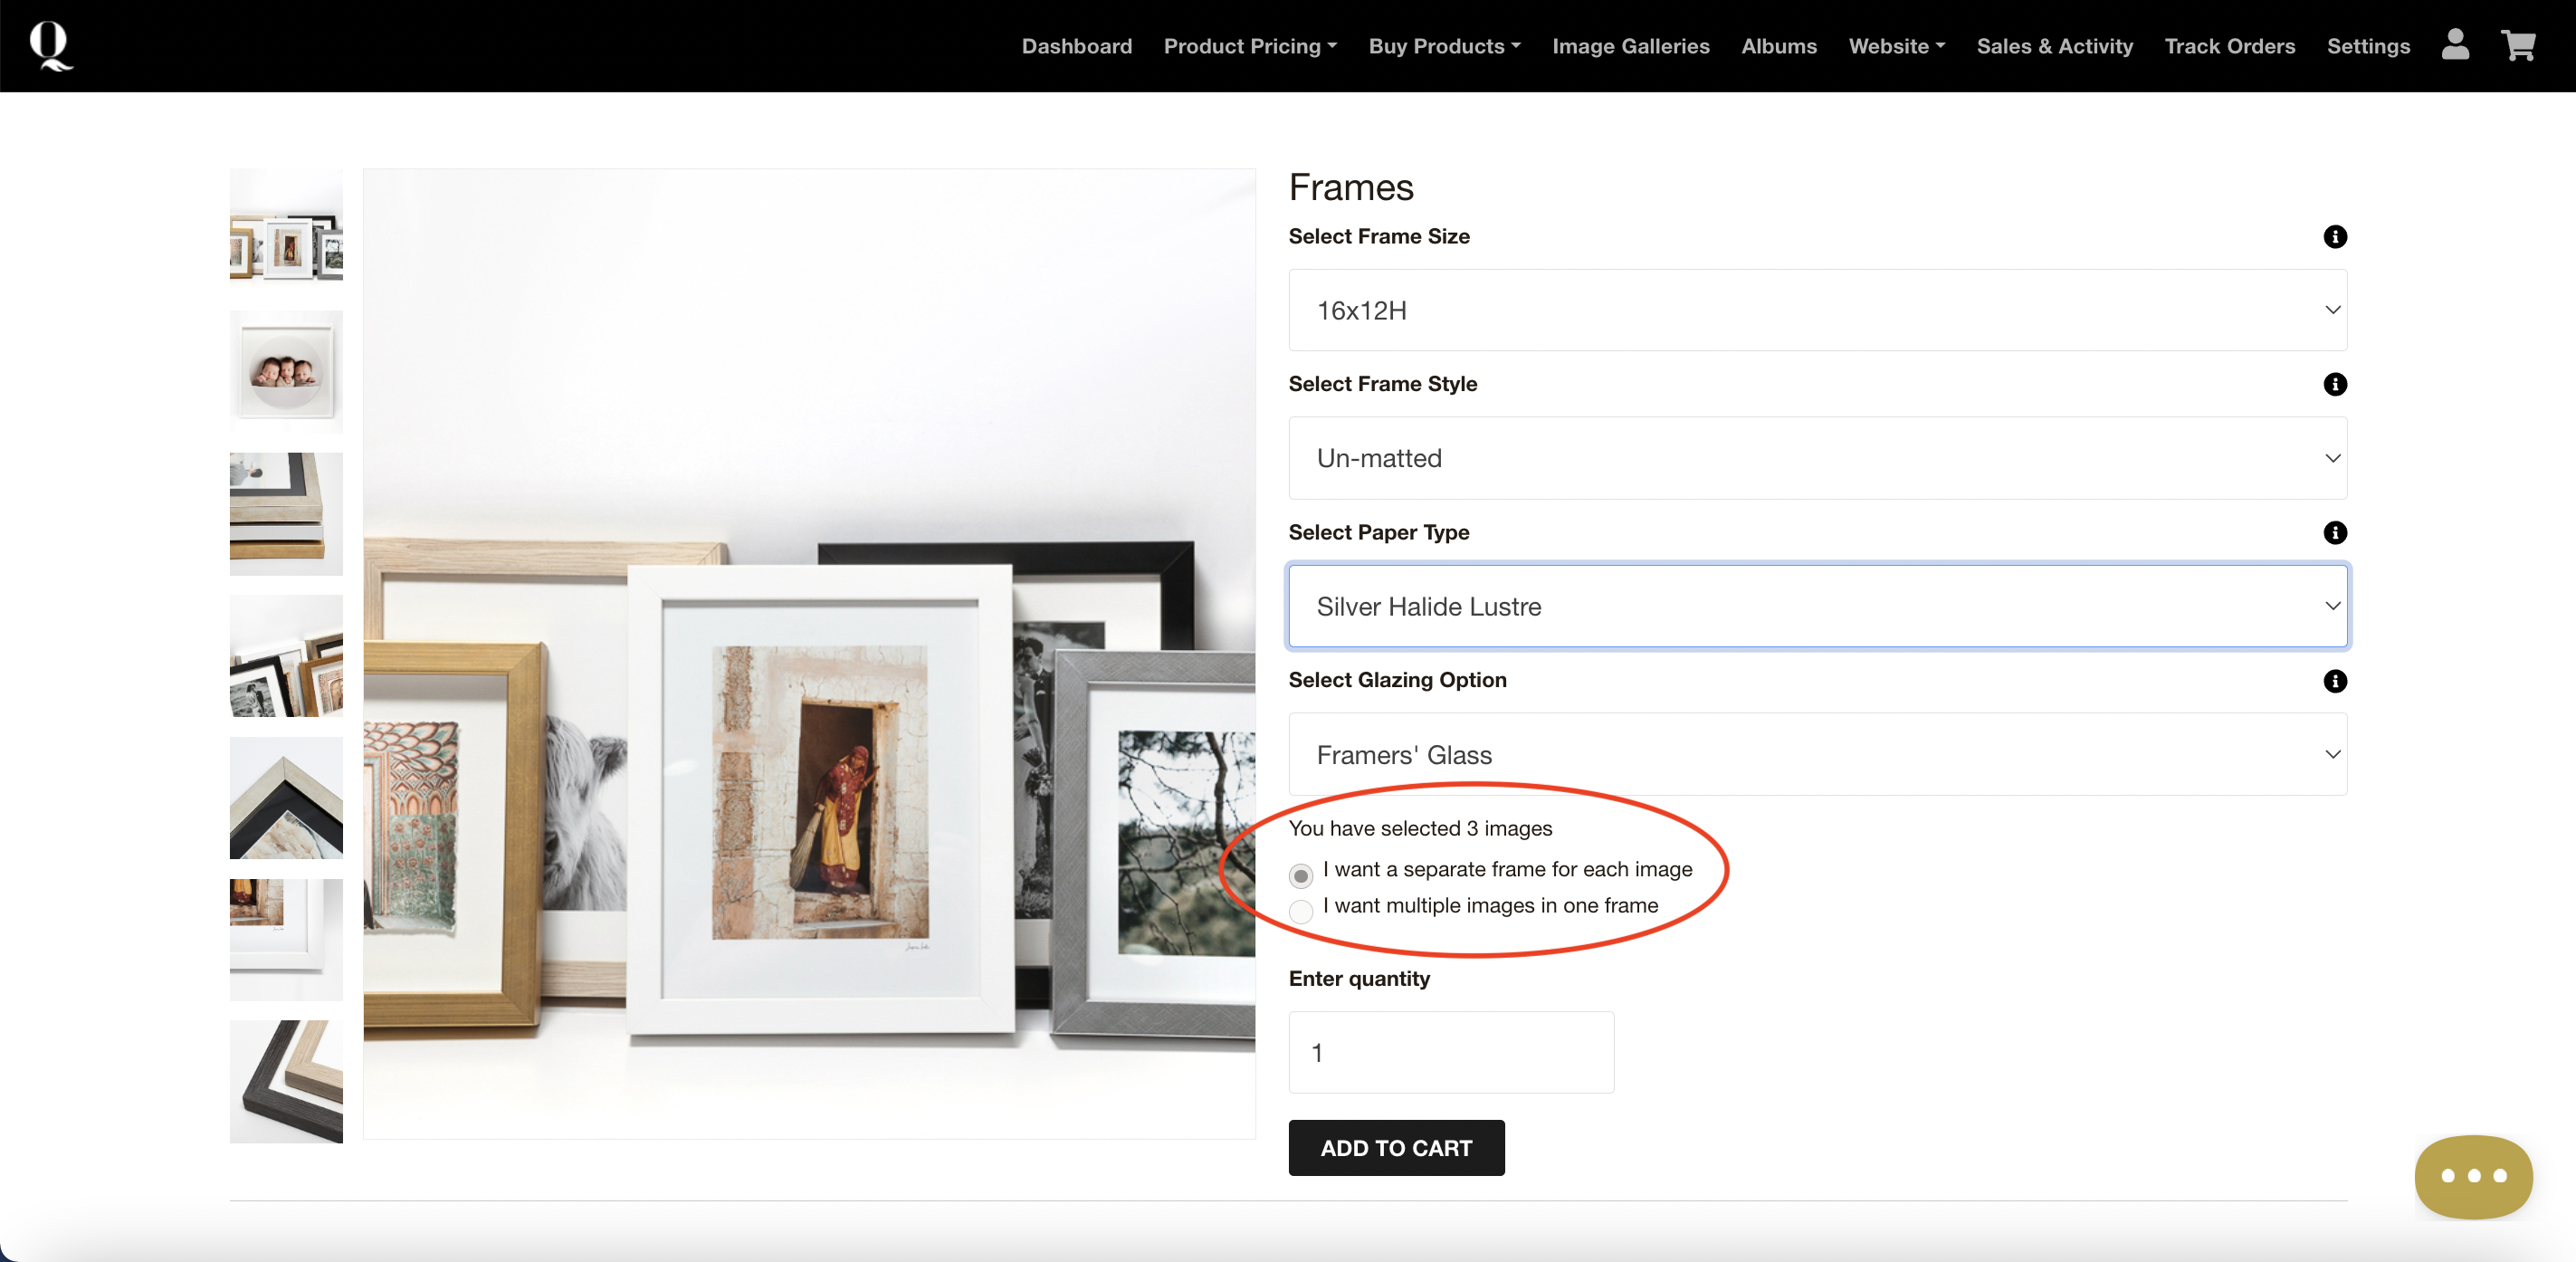Show info for Select Paper Type
Viewport: 2576px width, 1262px height.
pyautogui.click(x=2334, y=533)
